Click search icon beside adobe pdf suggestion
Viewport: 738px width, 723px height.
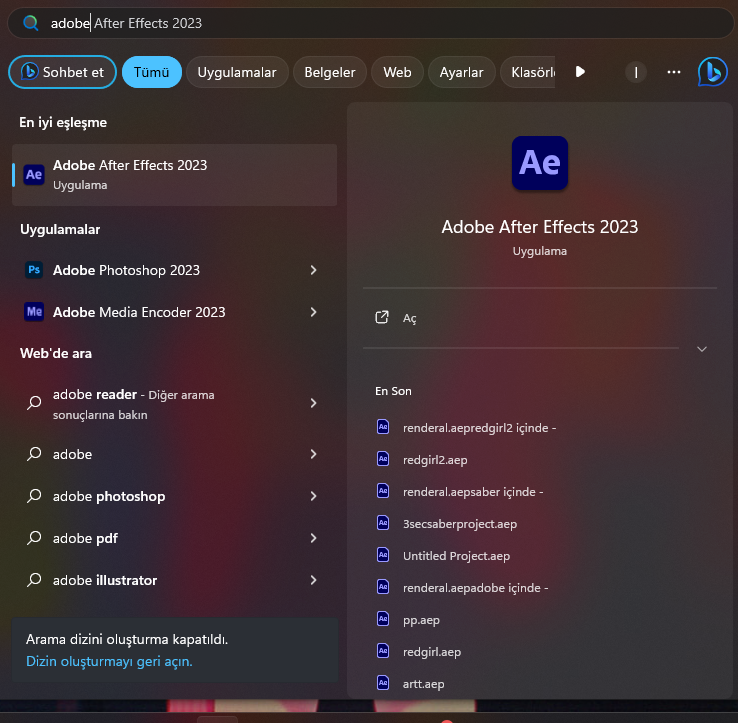(x=34, y=538)
